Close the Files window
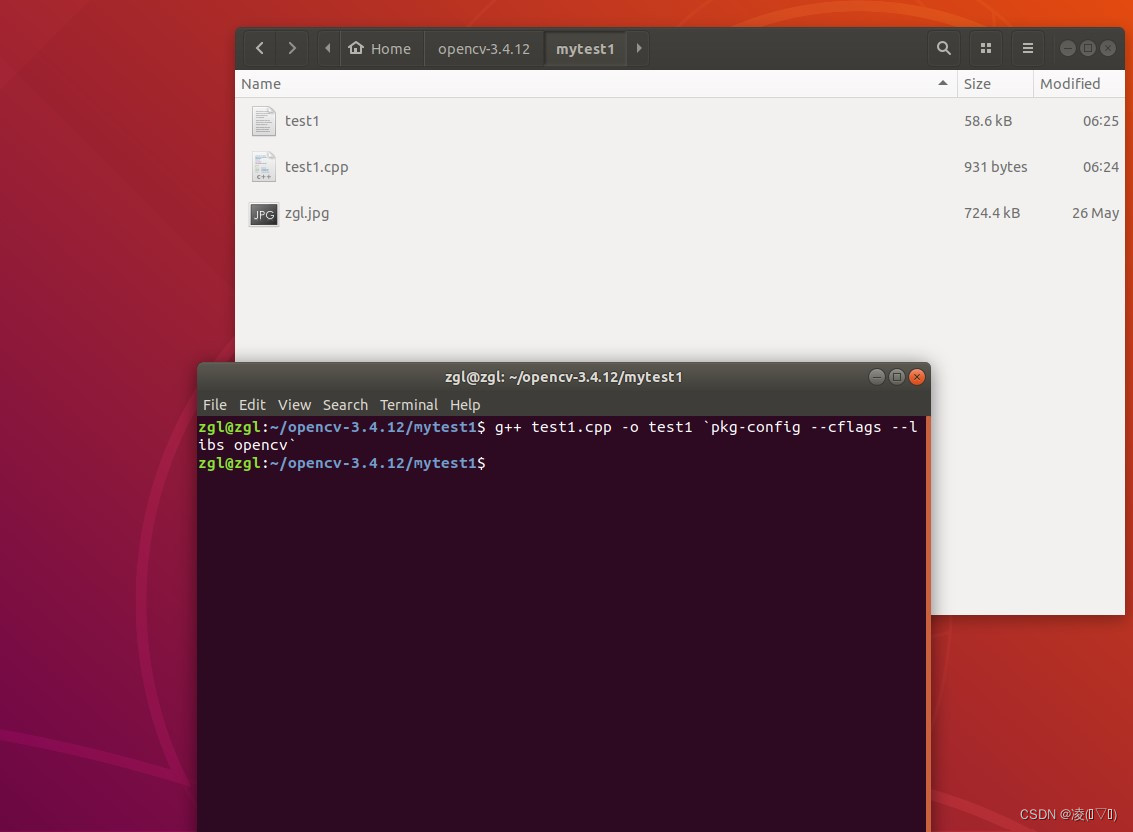This screenshot has height=832, width=1133. click(x=1108, y=48)
